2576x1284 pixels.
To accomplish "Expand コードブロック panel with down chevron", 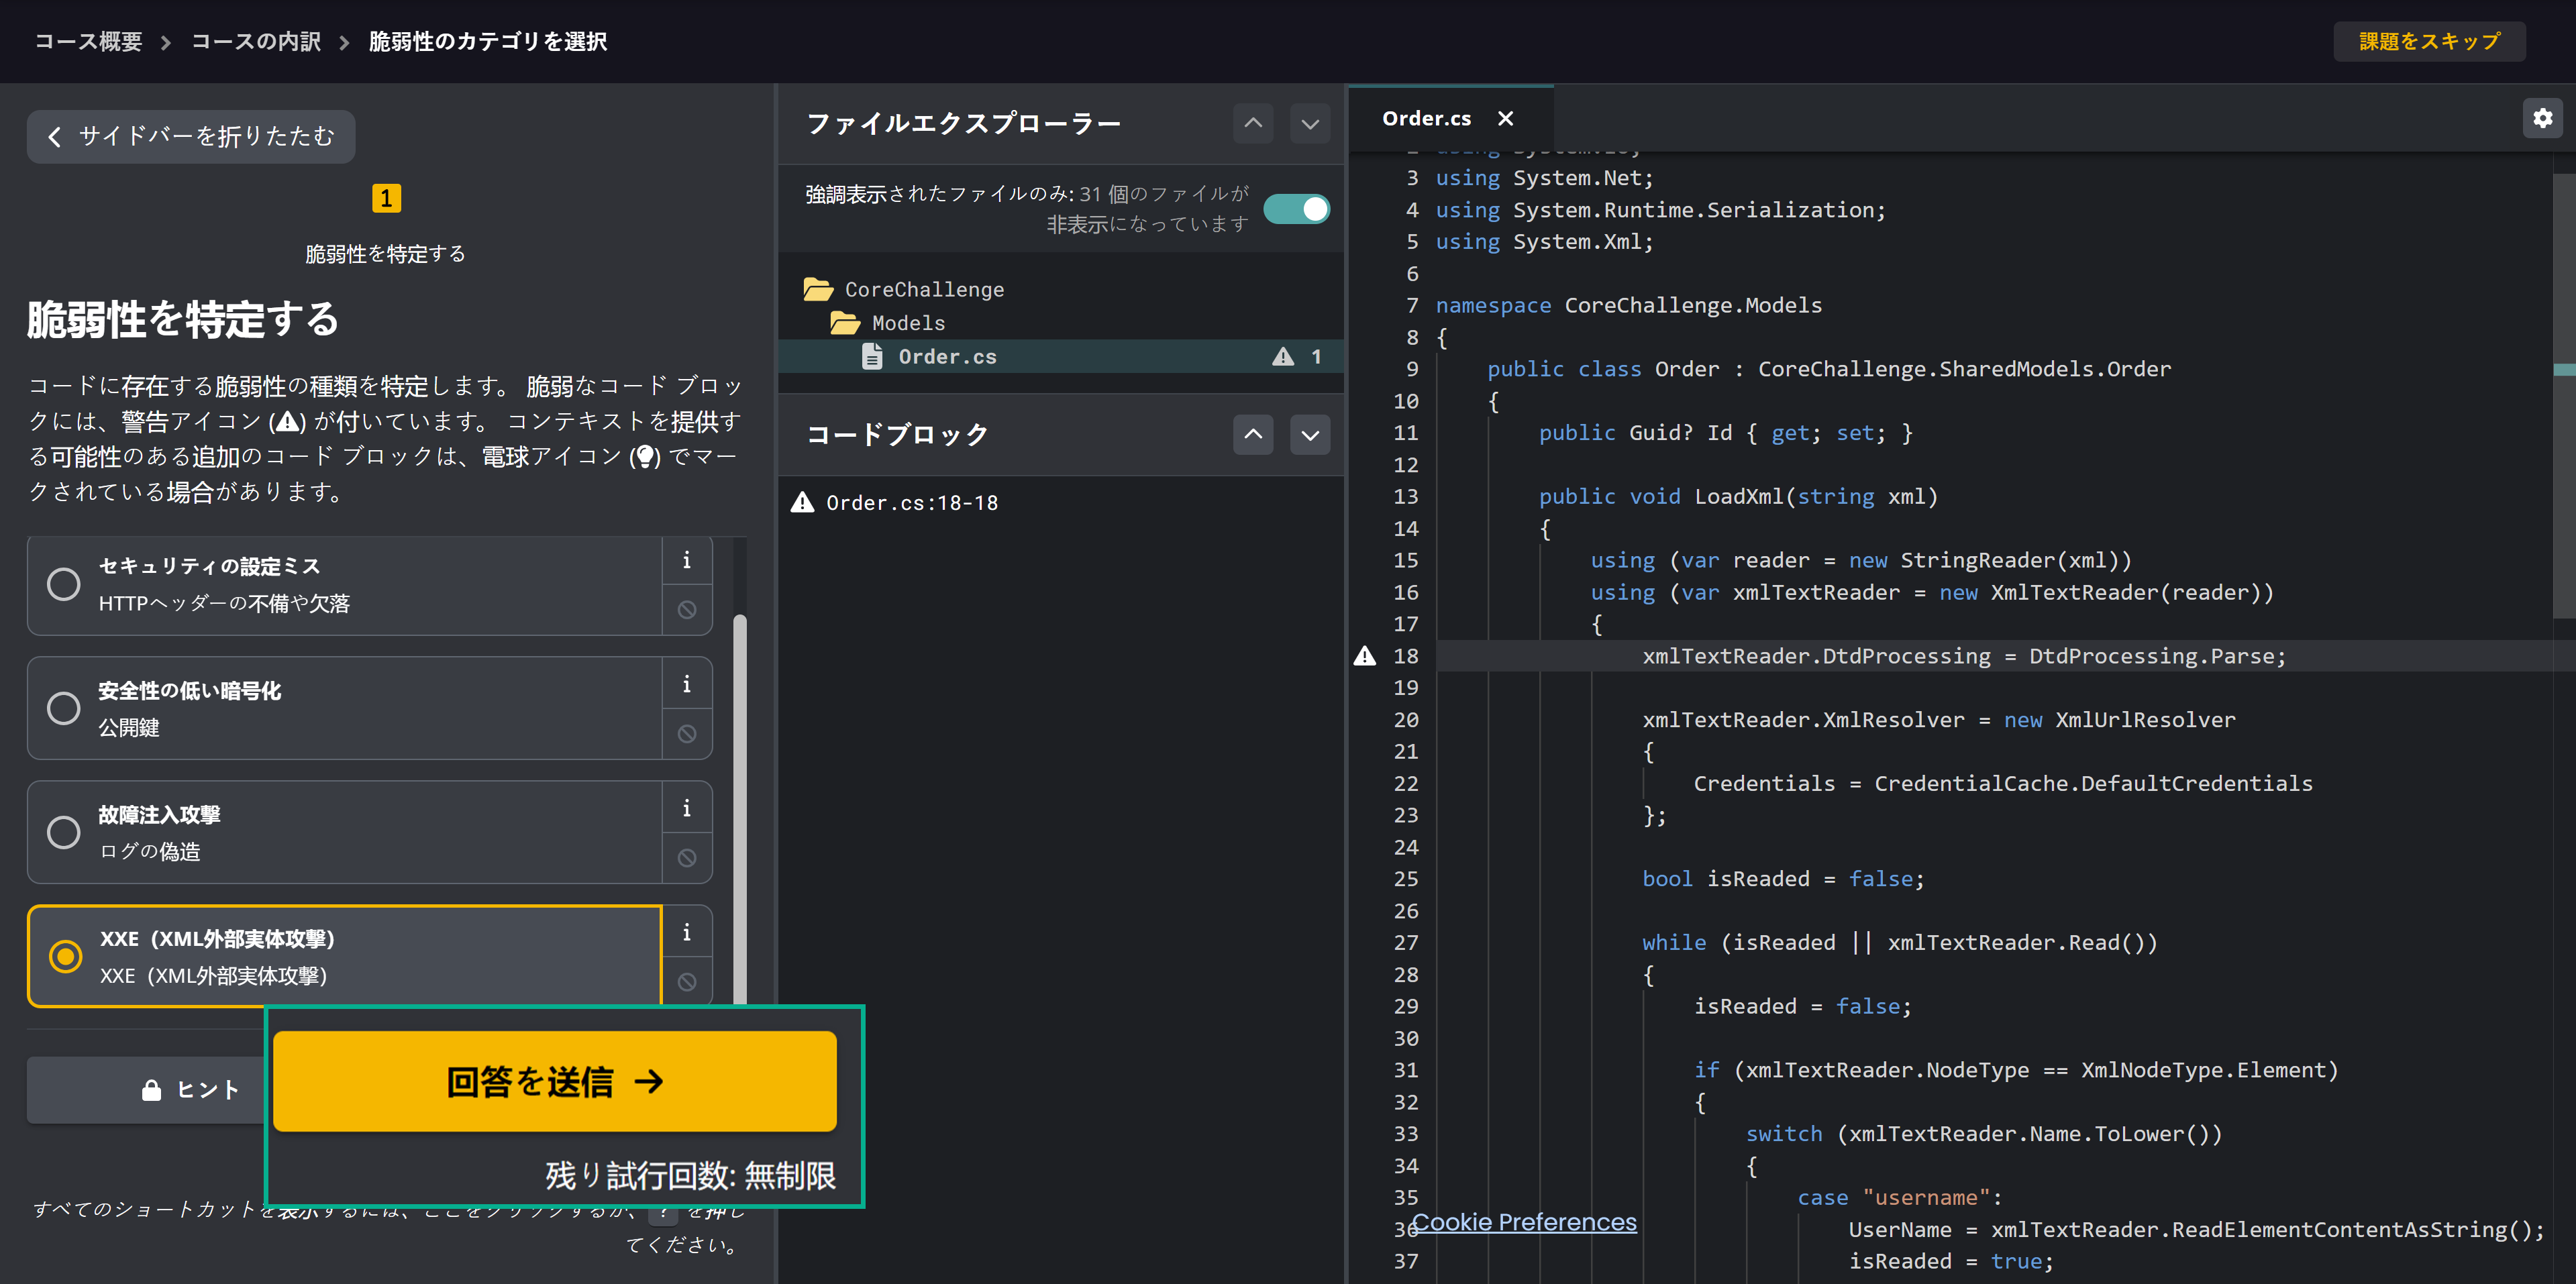I will coord(1310,435).
